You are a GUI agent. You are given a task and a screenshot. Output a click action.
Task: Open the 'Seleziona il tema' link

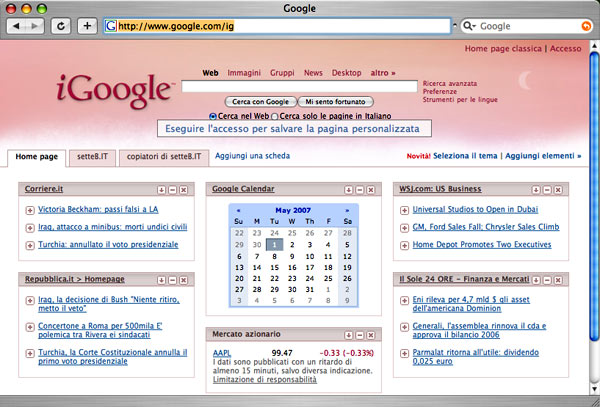(x=465, y=156)
